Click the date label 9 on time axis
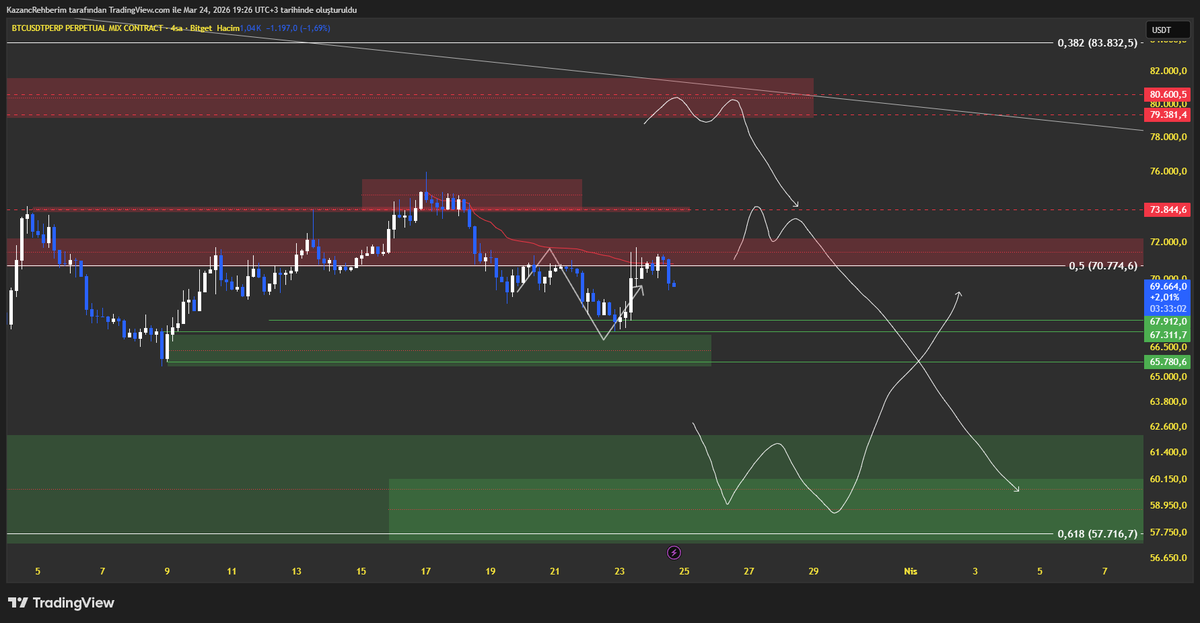 pos(167,572)
